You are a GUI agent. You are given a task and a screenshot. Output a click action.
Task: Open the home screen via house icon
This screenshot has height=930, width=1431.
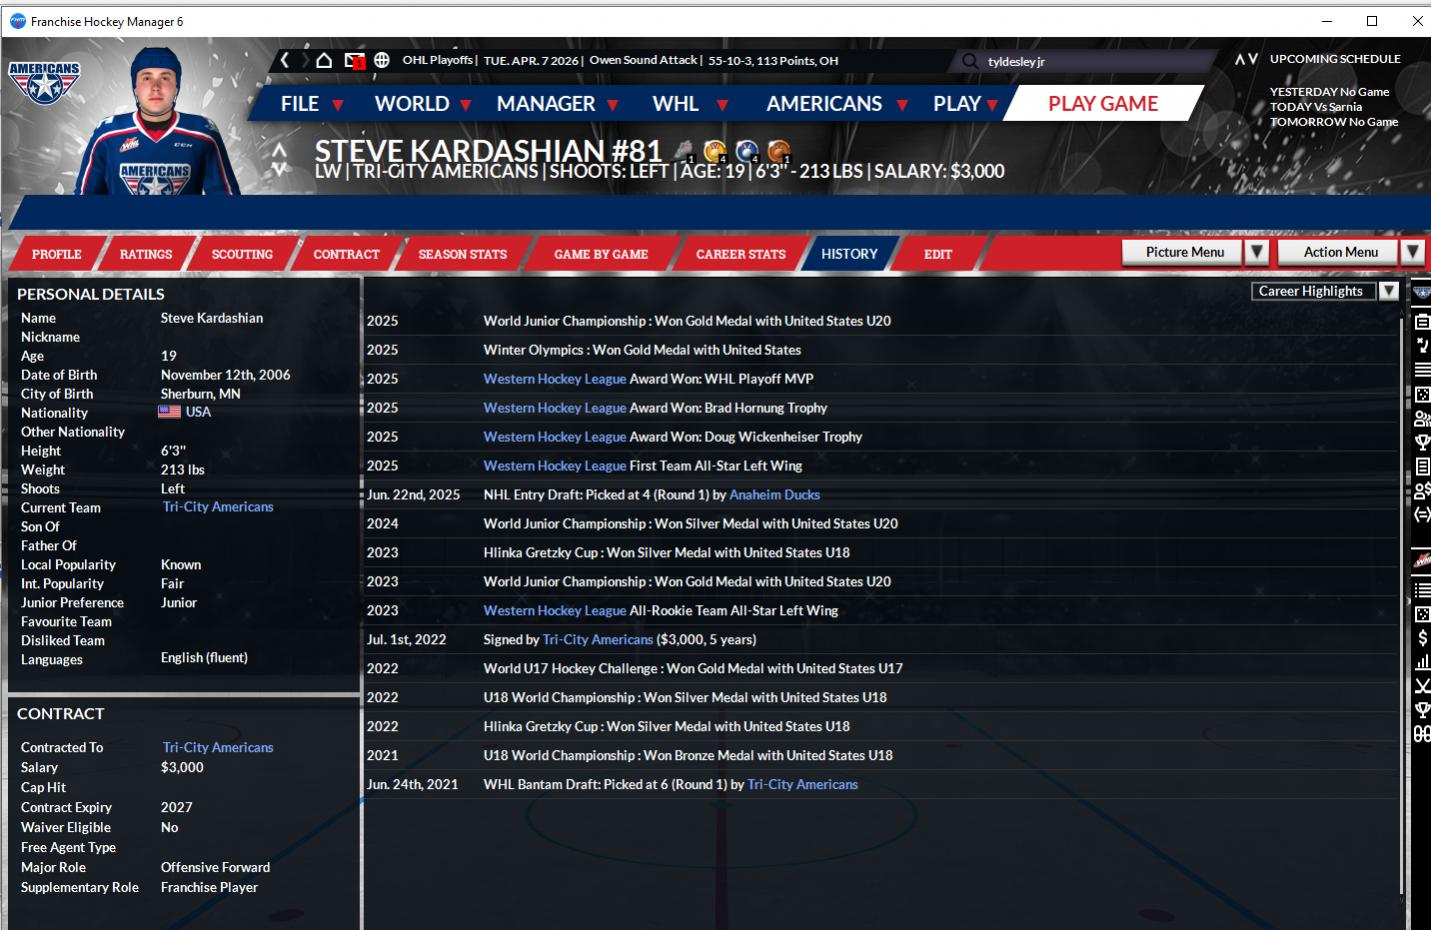click(x=324, y=60)
